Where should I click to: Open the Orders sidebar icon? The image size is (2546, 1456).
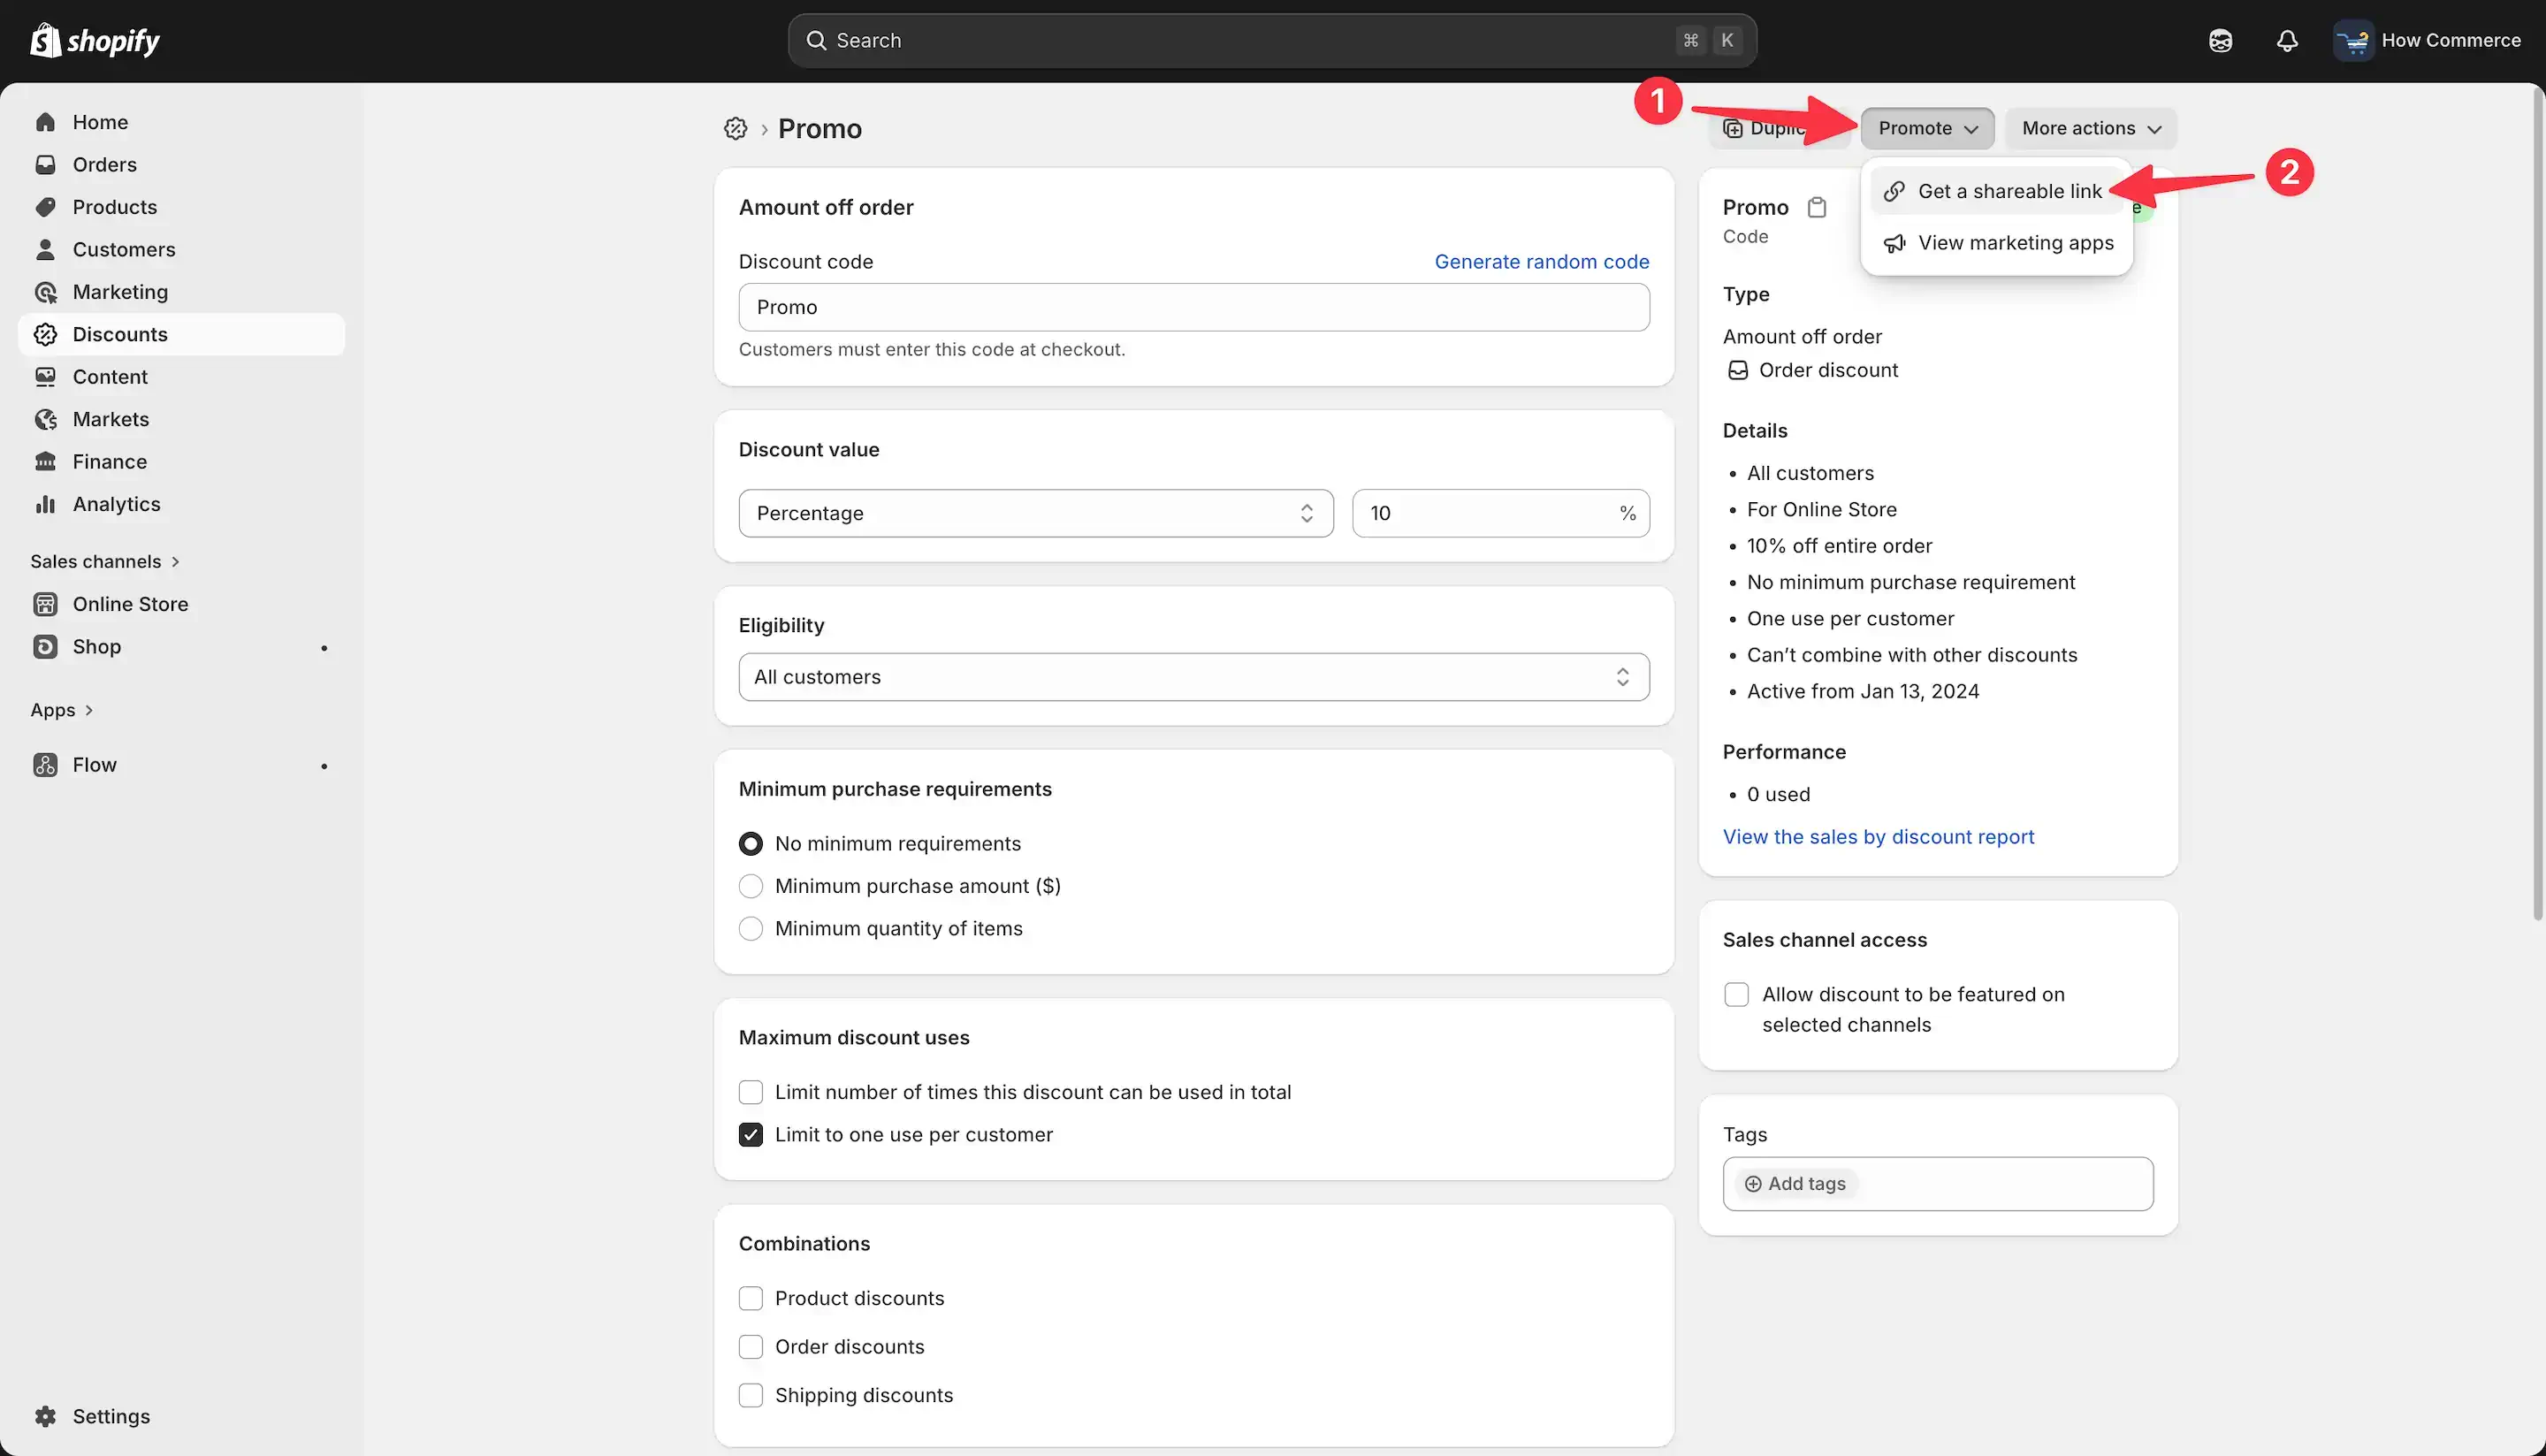(45, 164)
